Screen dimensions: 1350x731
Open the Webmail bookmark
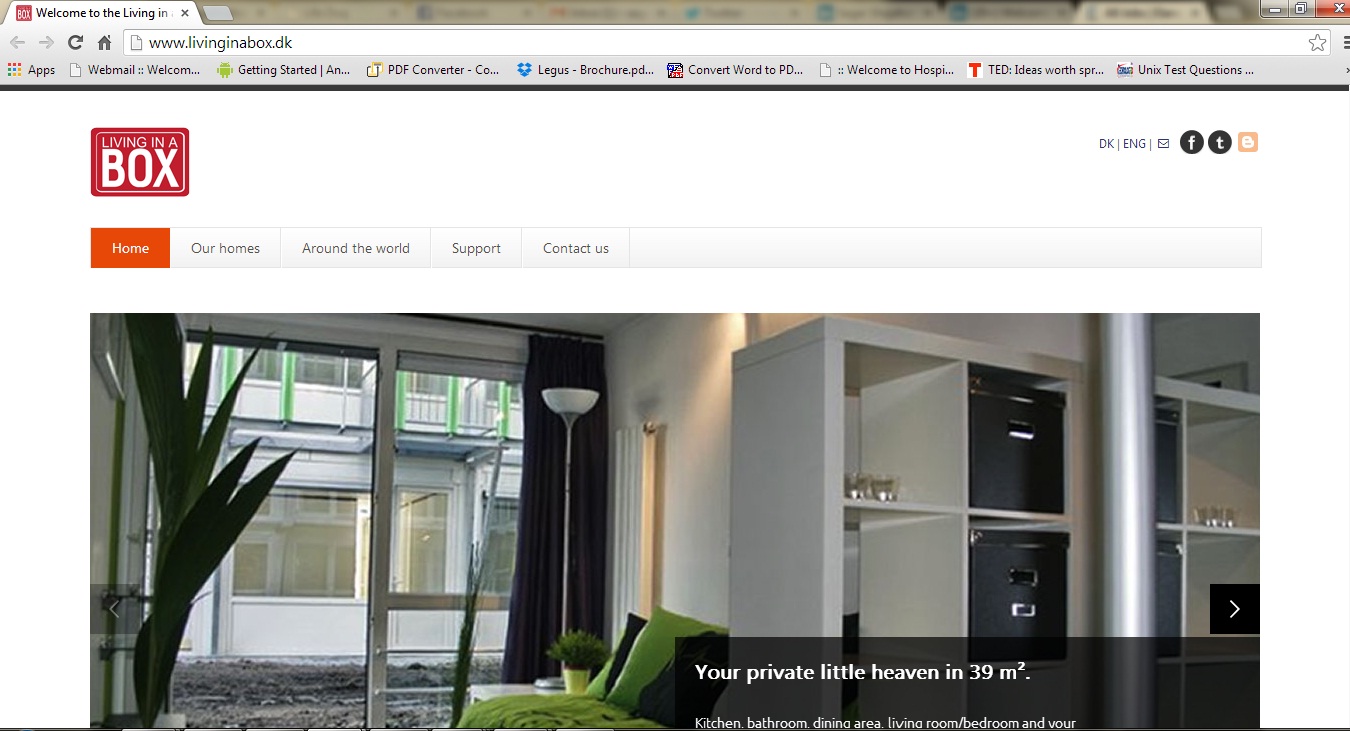pos(135,70)
